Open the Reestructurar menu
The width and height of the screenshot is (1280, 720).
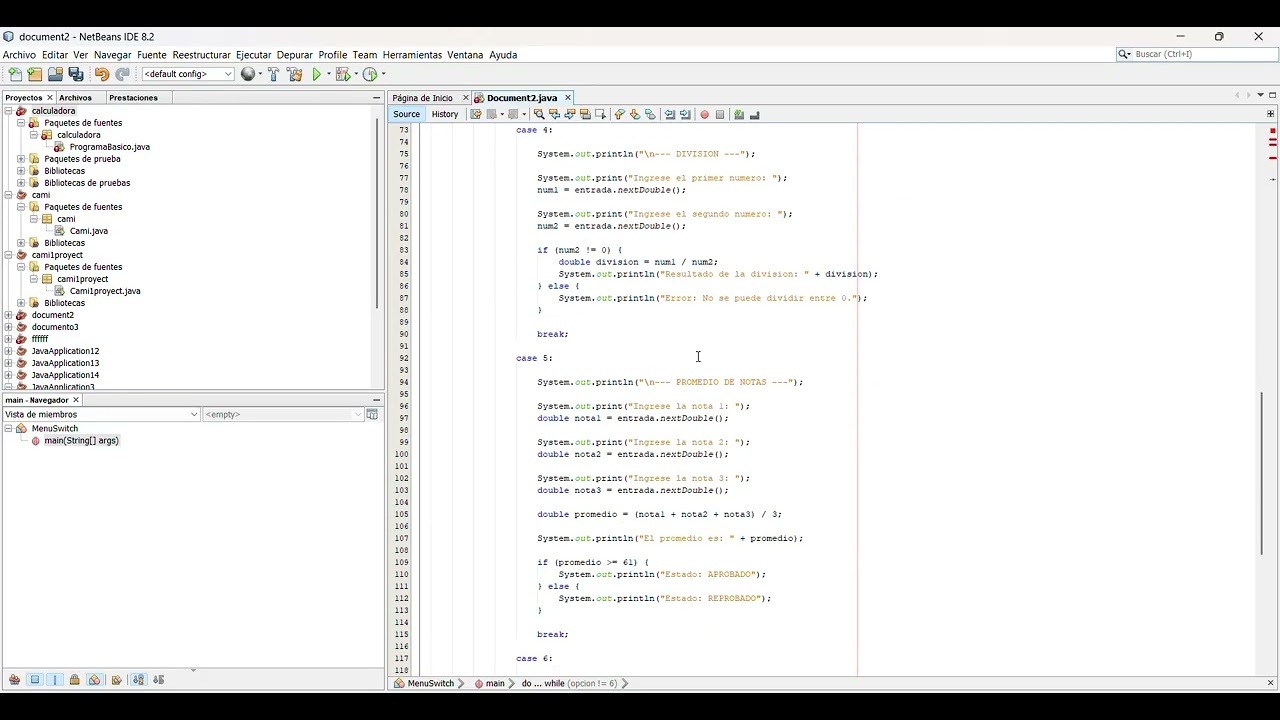click(x=201, y=55)
